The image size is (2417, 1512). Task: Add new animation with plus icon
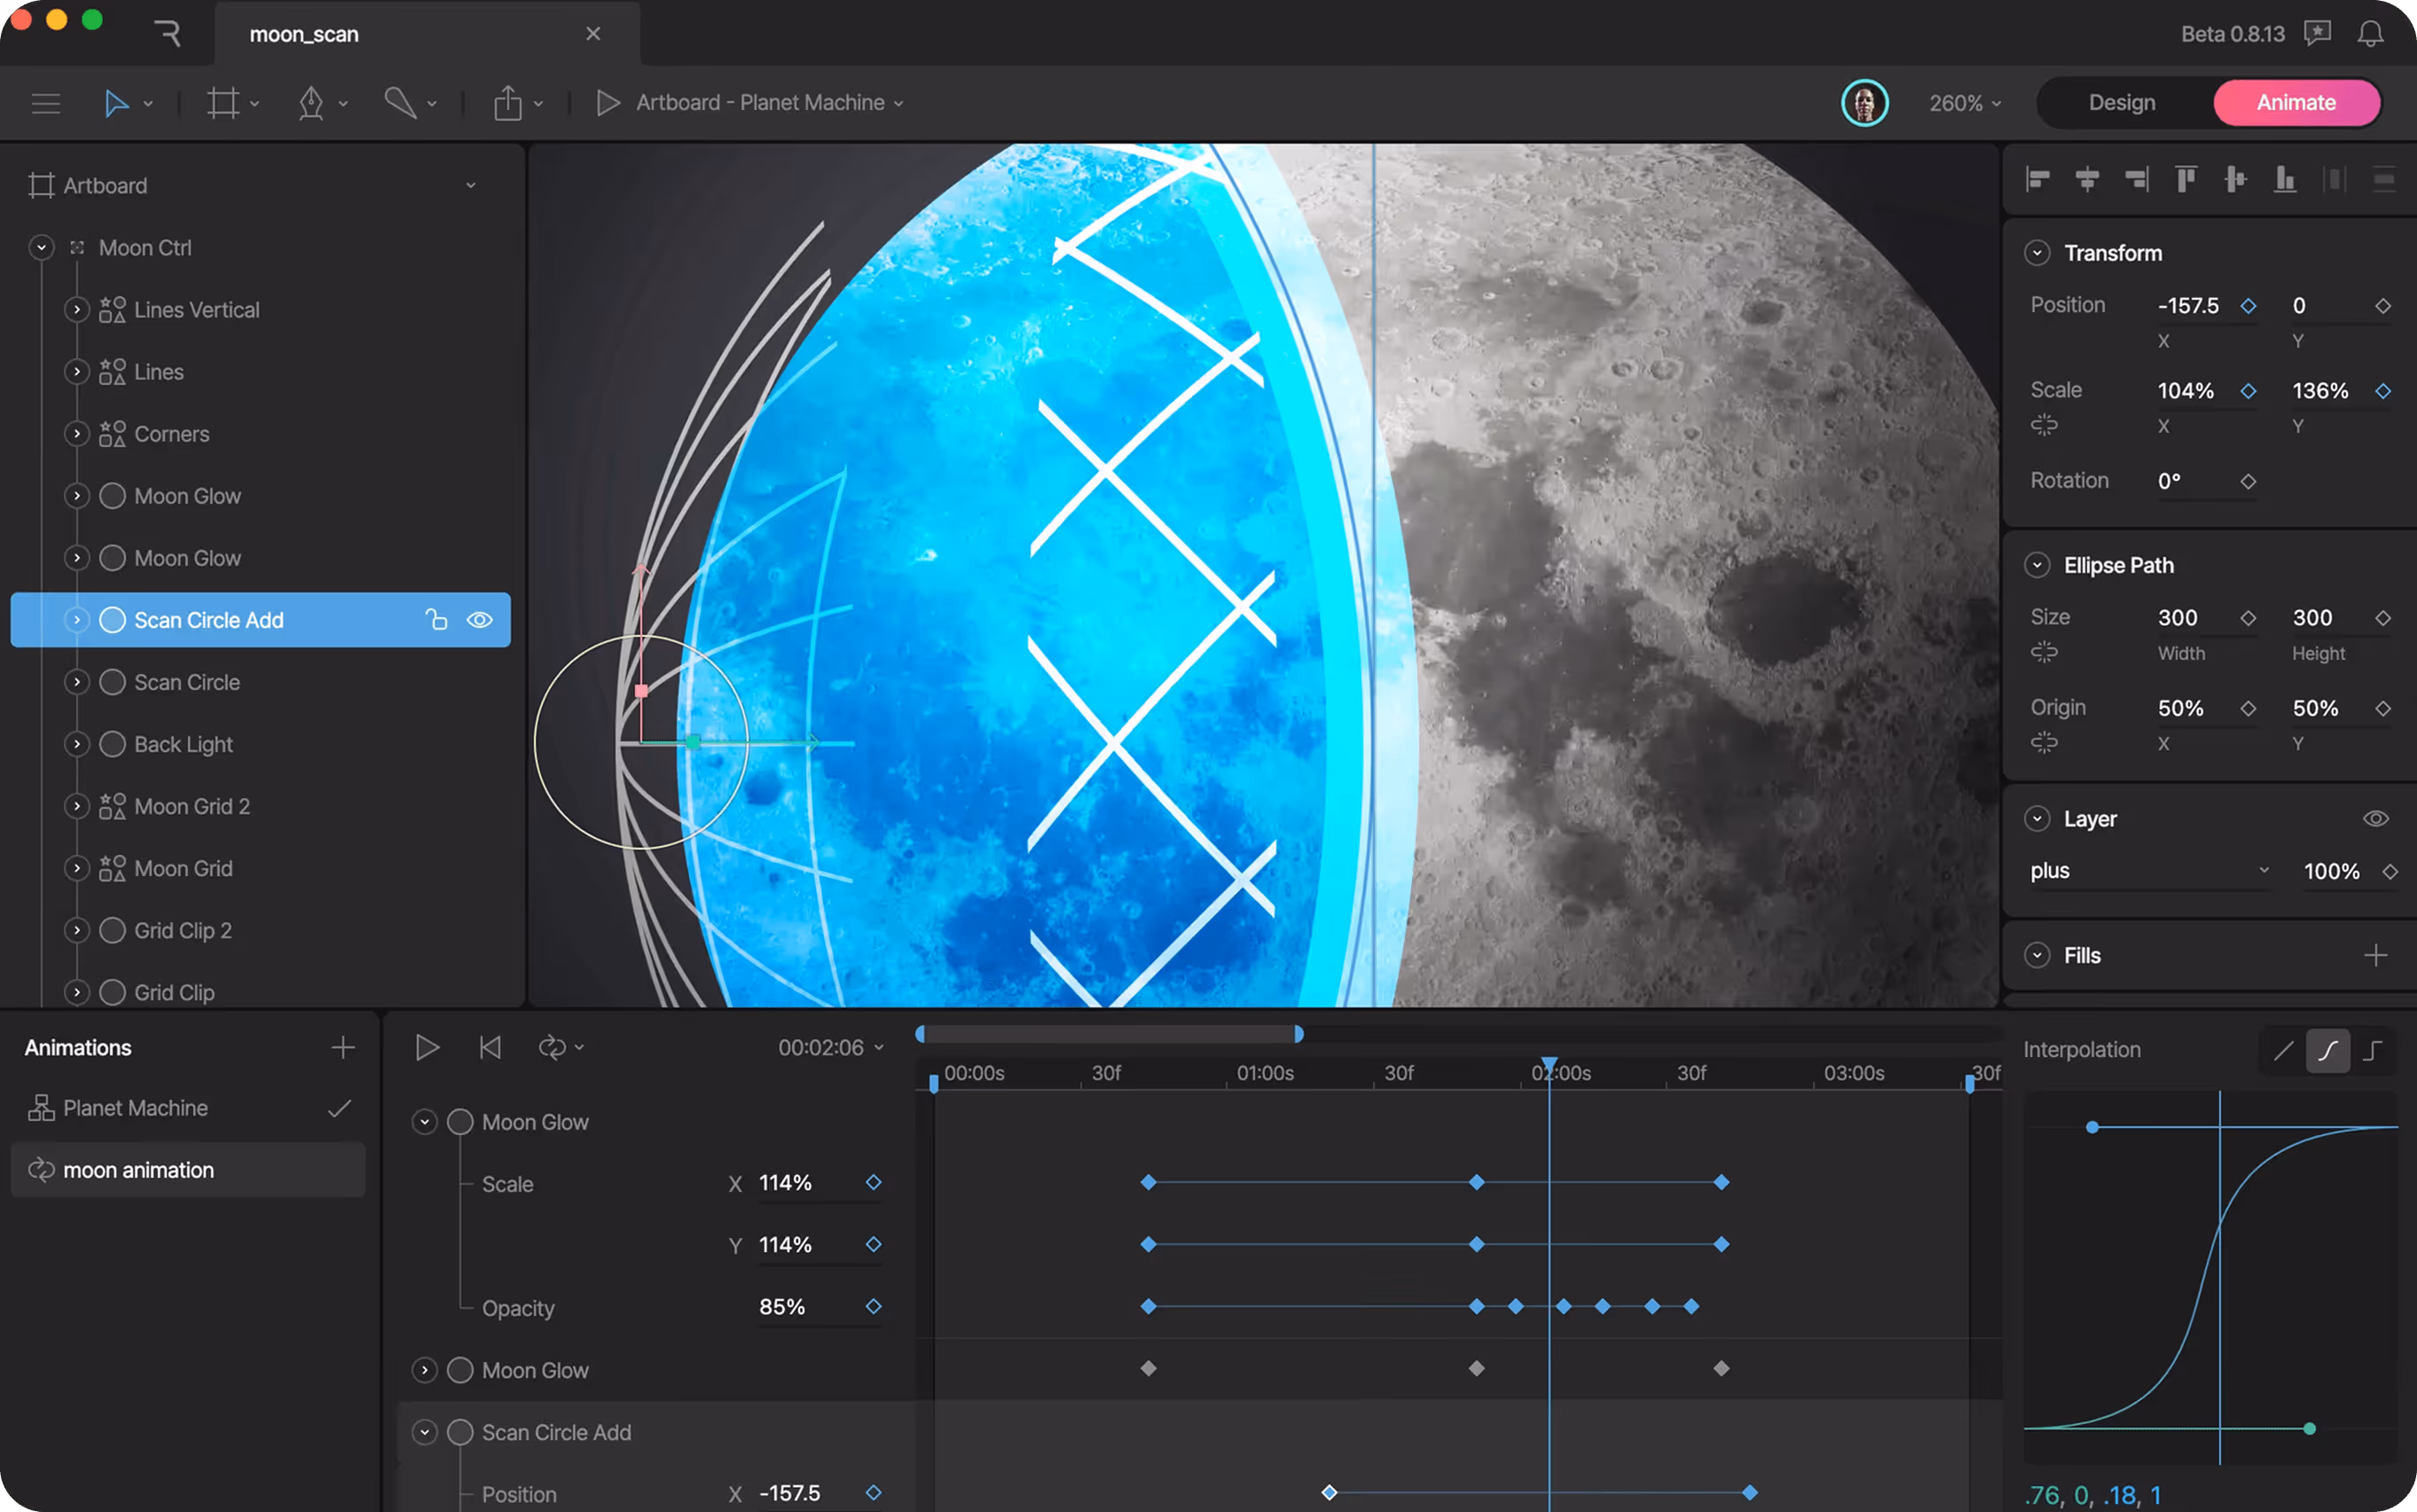(x=343, y=1047)
